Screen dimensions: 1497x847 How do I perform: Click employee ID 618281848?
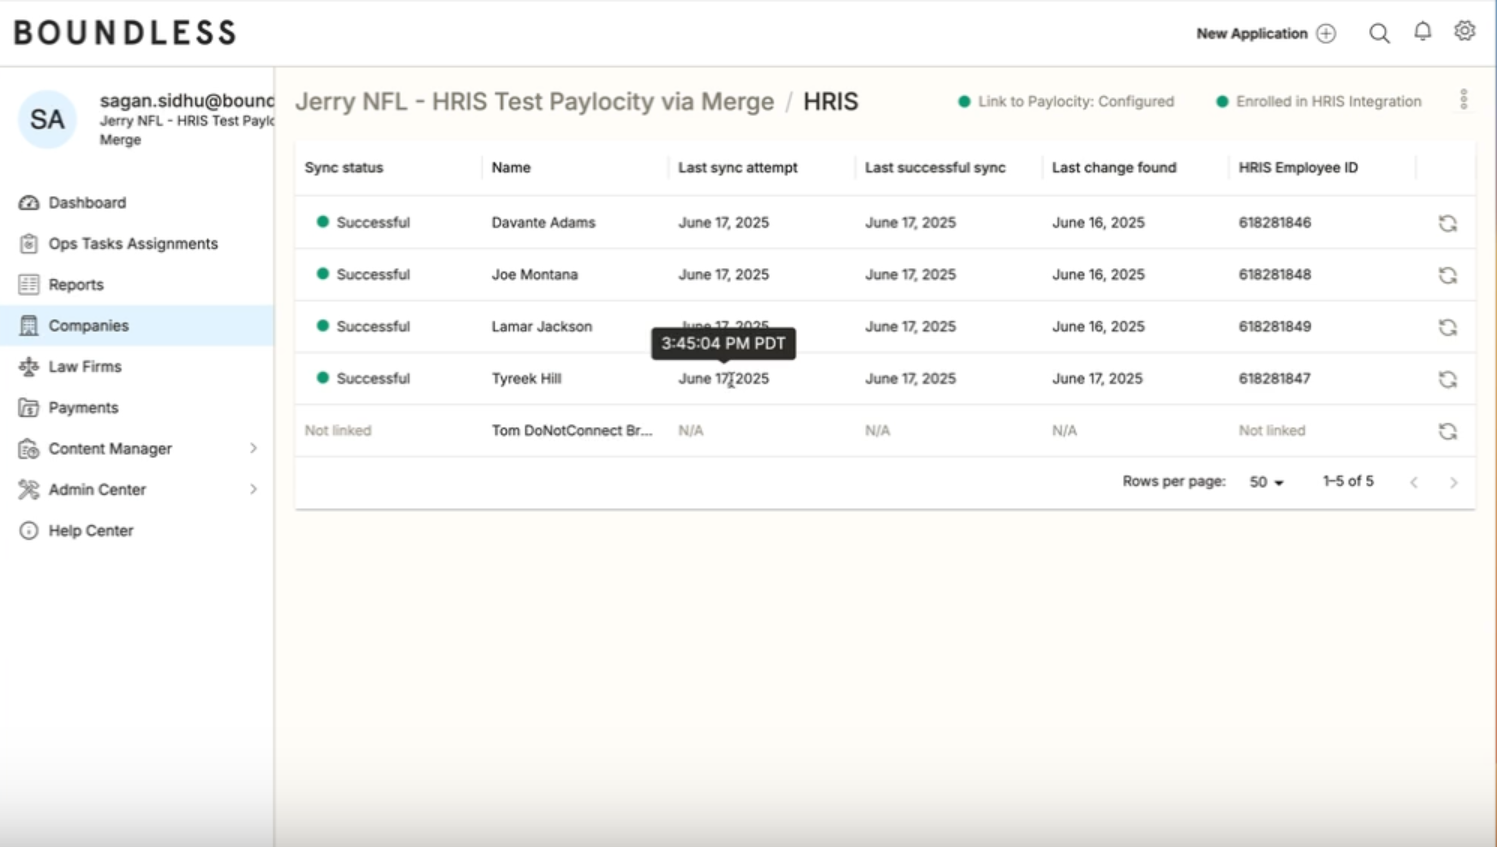point(1275,274)
